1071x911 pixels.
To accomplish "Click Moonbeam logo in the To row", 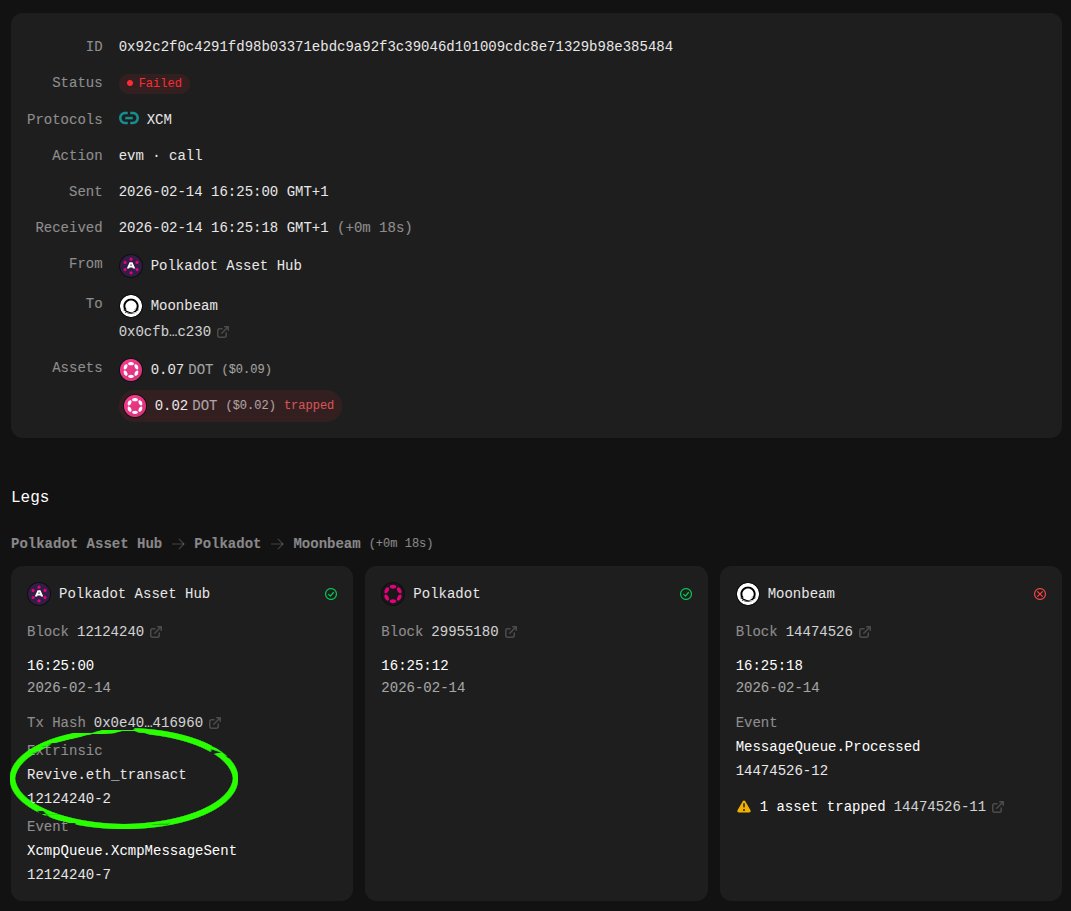I will [x=131, y=305].
